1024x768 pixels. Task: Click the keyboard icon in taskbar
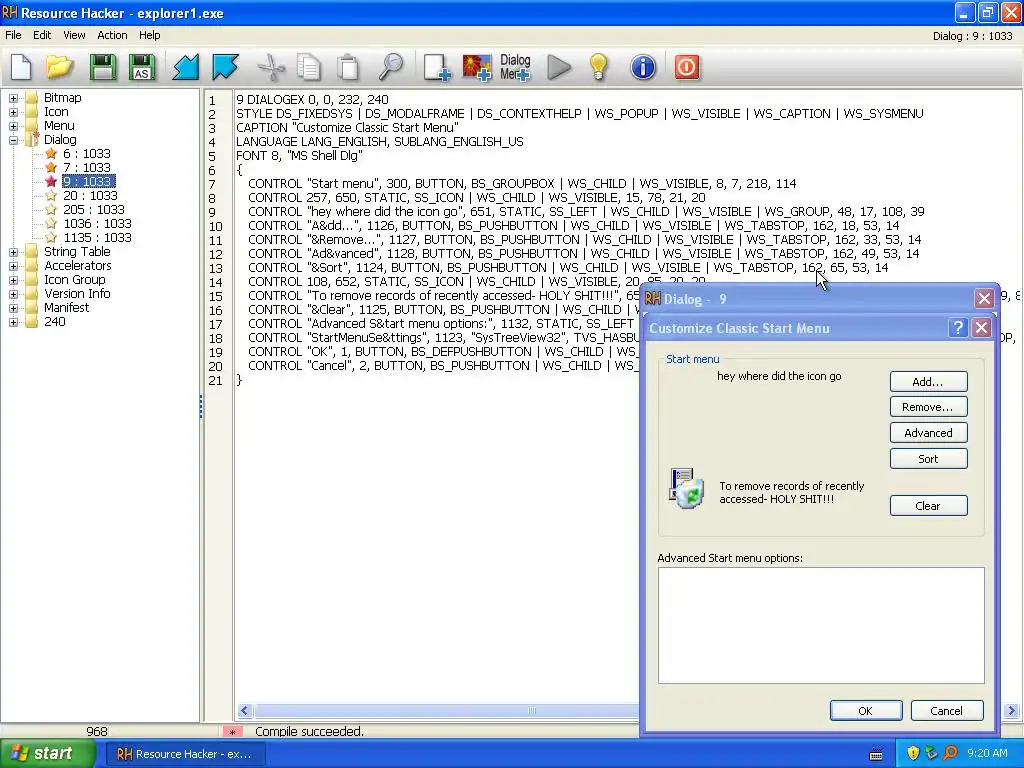[x=876, y=755]
